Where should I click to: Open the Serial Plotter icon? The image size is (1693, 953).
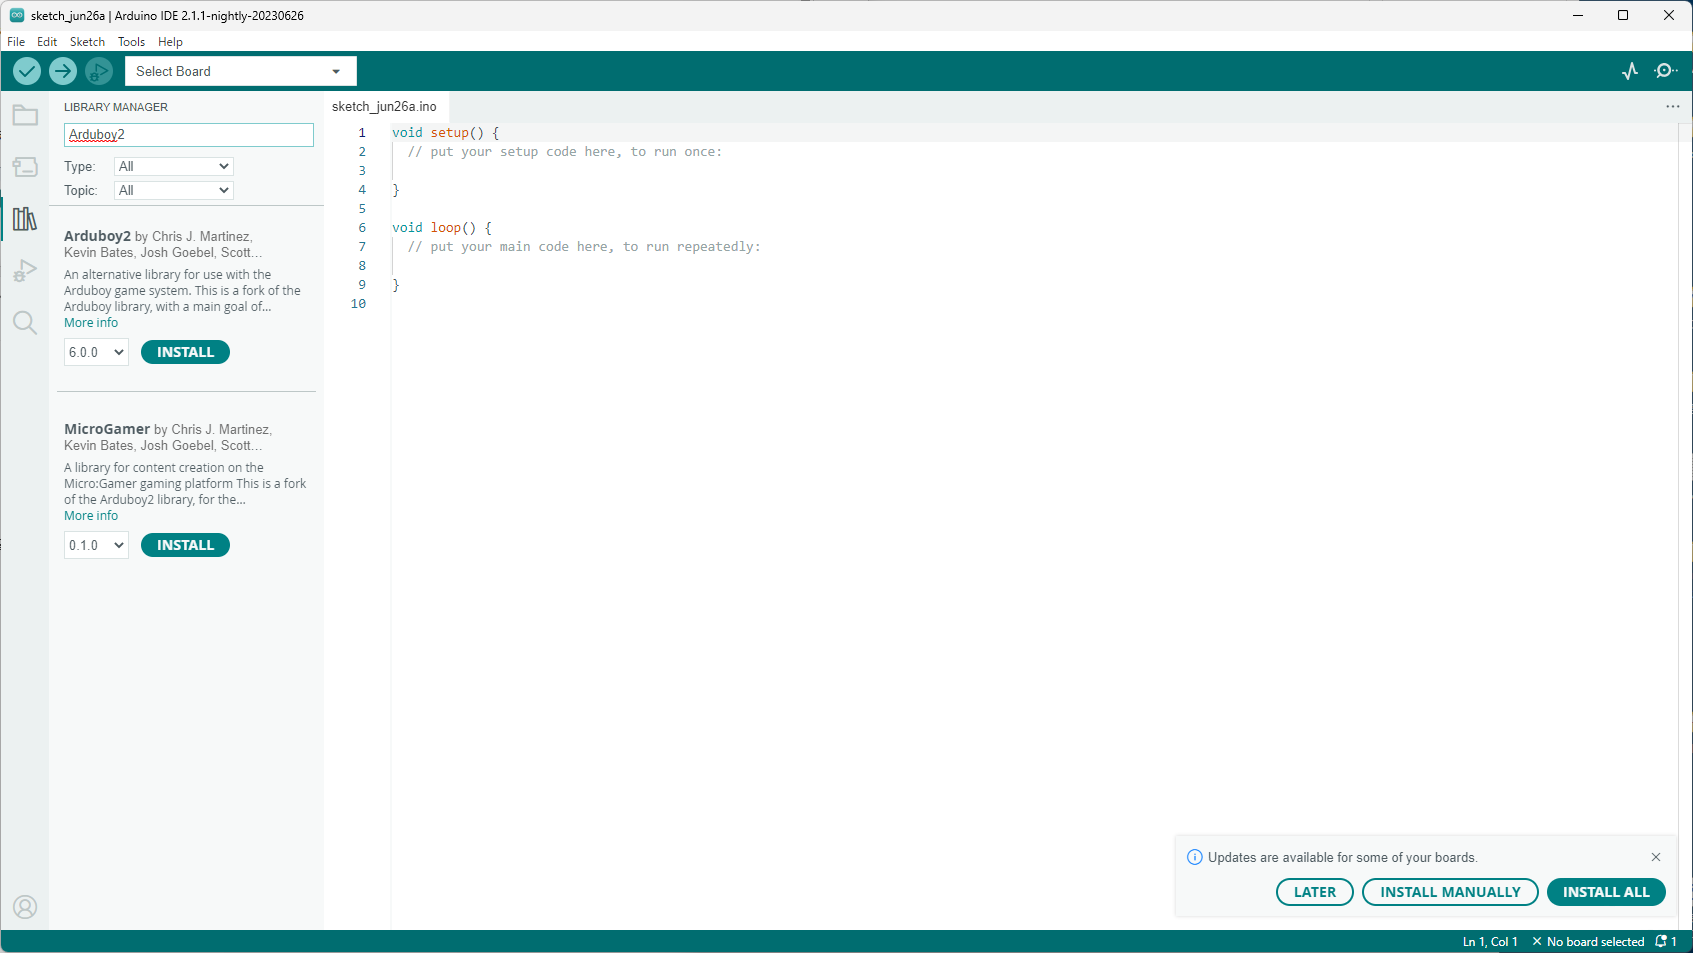coord(1630,71)
